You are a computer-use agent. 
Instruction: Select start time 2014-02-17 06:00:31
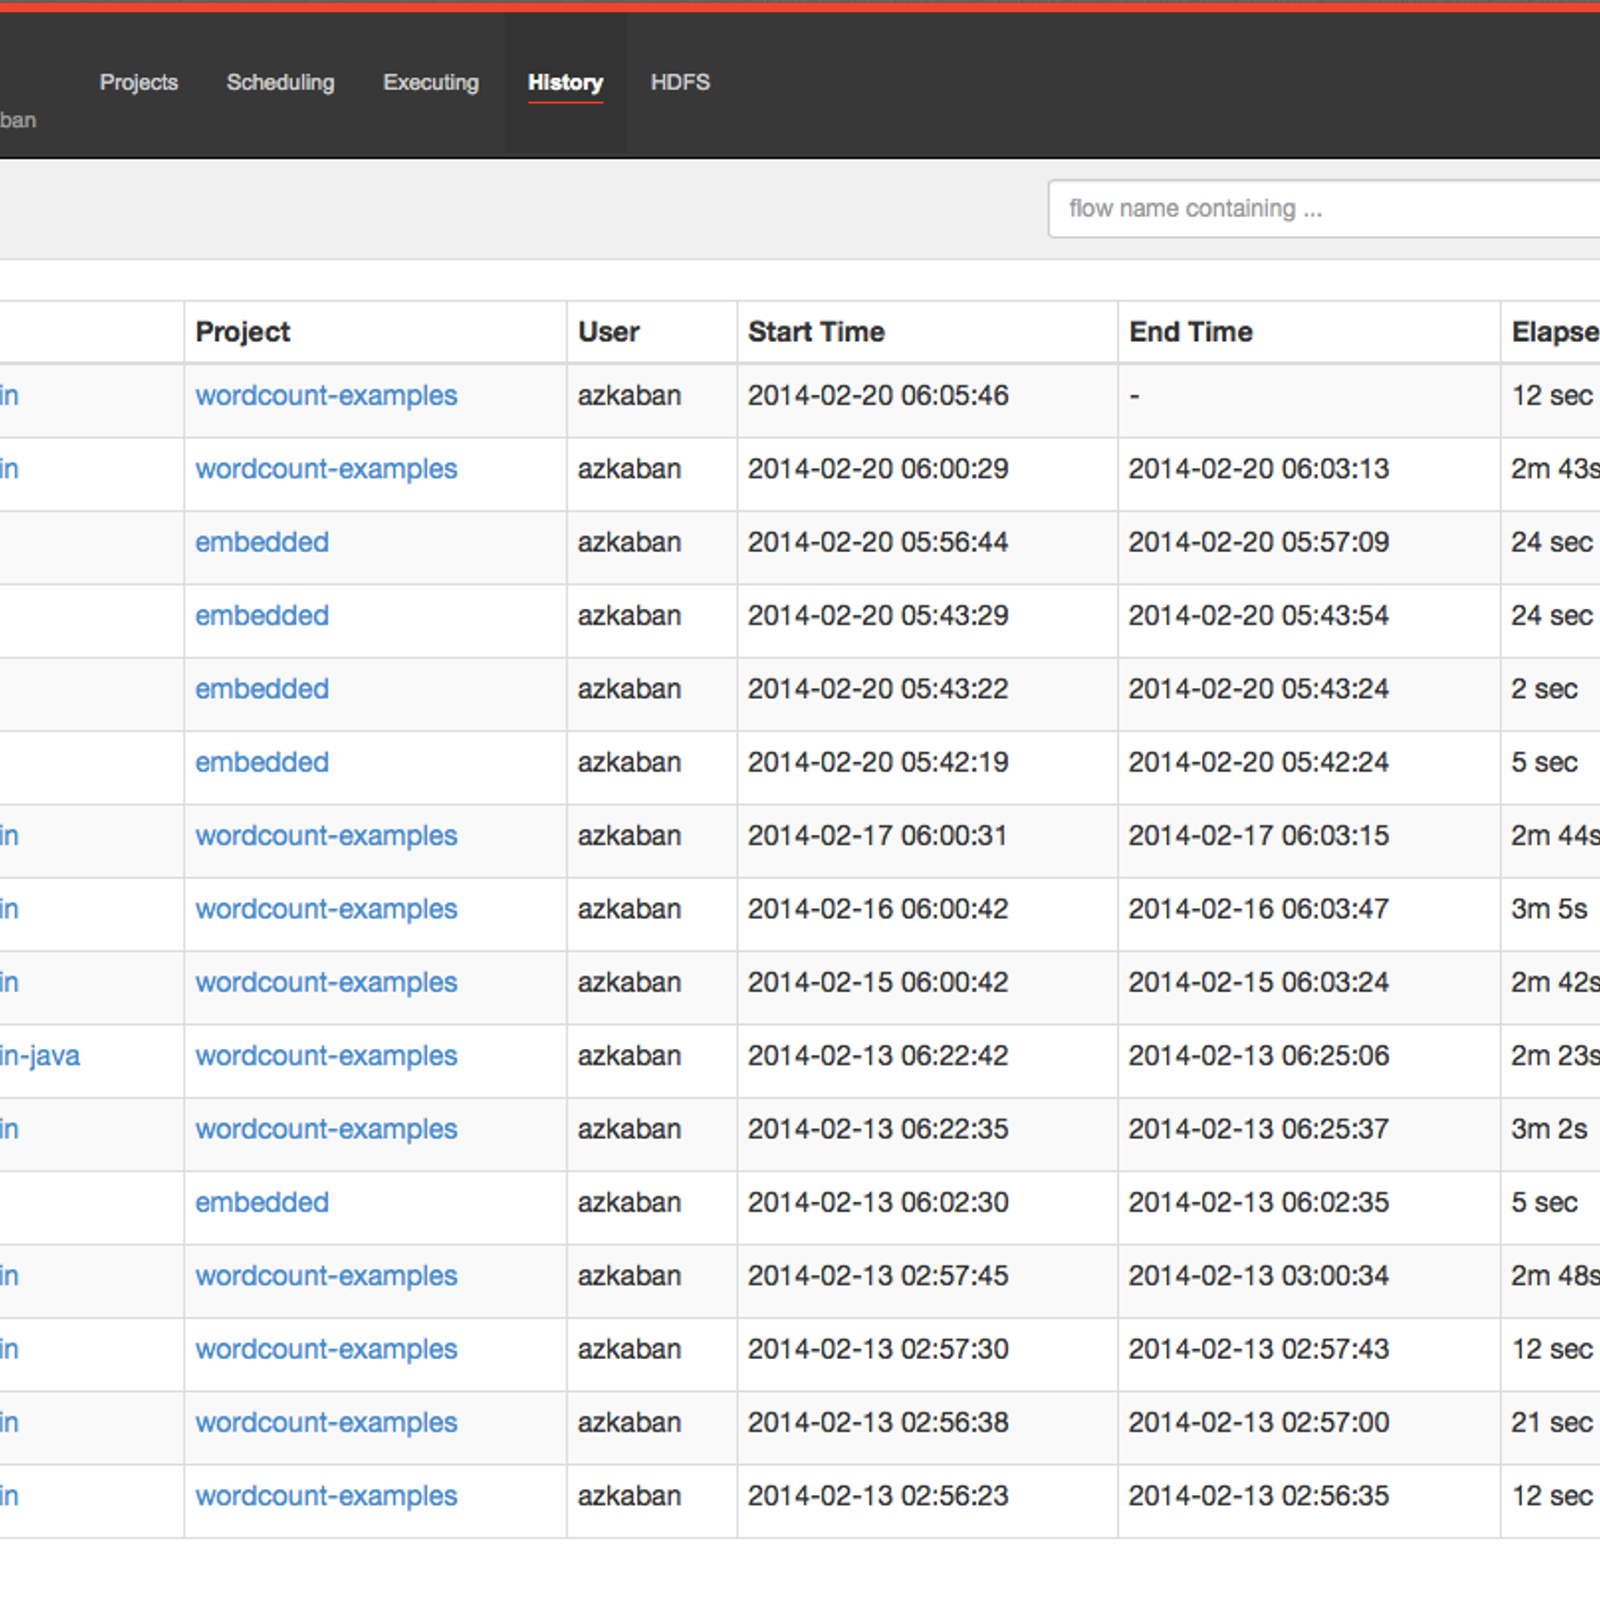[878, 836]
